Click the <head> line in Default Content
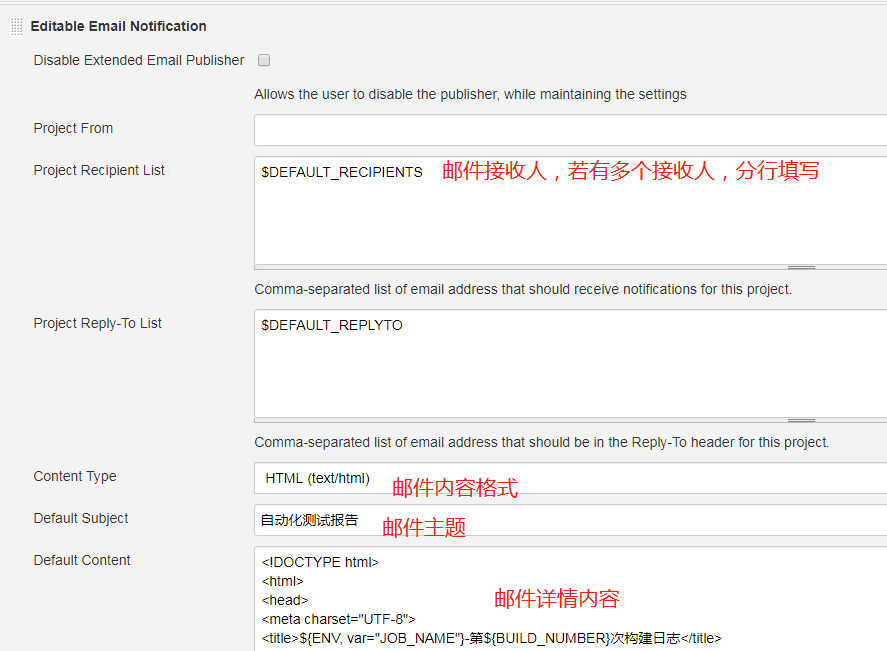887x651 pixels. [285, 600]
